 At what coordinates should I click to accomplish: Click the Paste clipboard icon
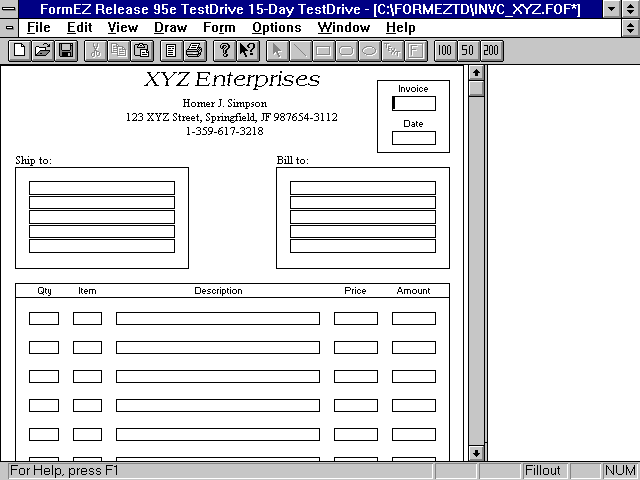[141, 50]
